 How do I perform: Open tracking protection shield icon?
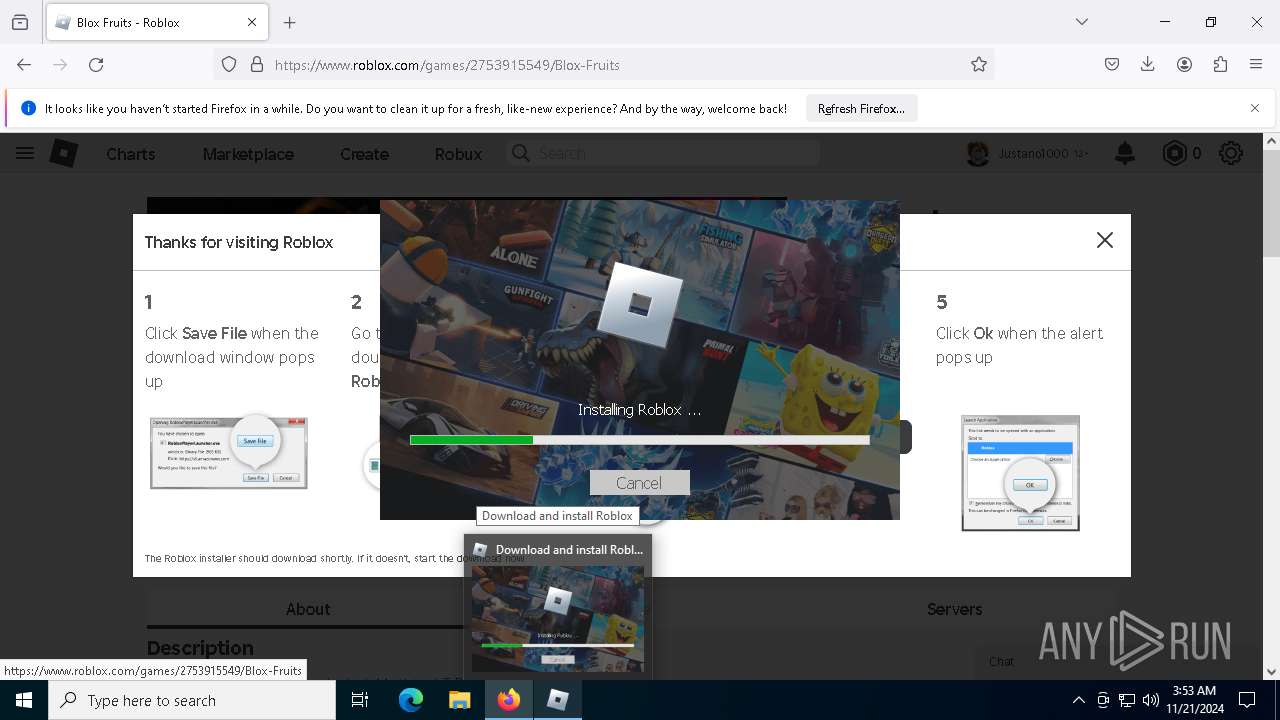point(229,64)
